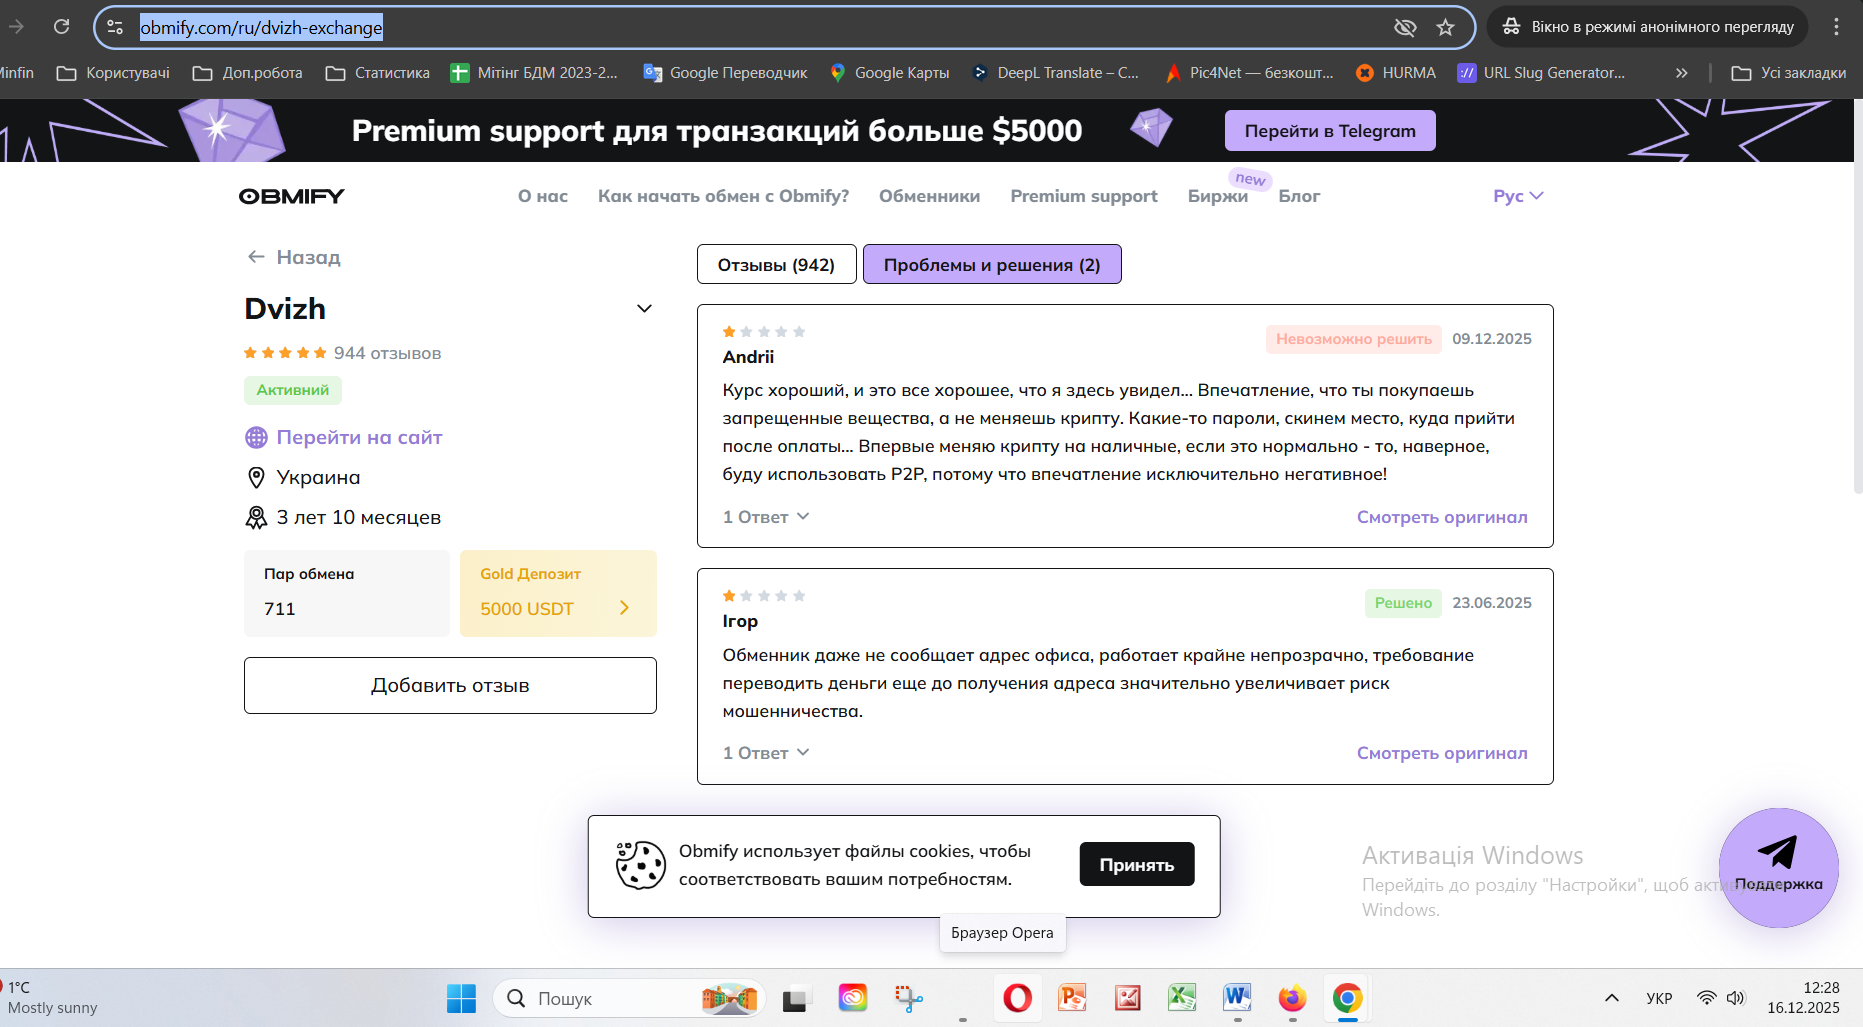Open the Snipping Tool on the taskbar
The image size is (1863, 1027).
point(909,998)
